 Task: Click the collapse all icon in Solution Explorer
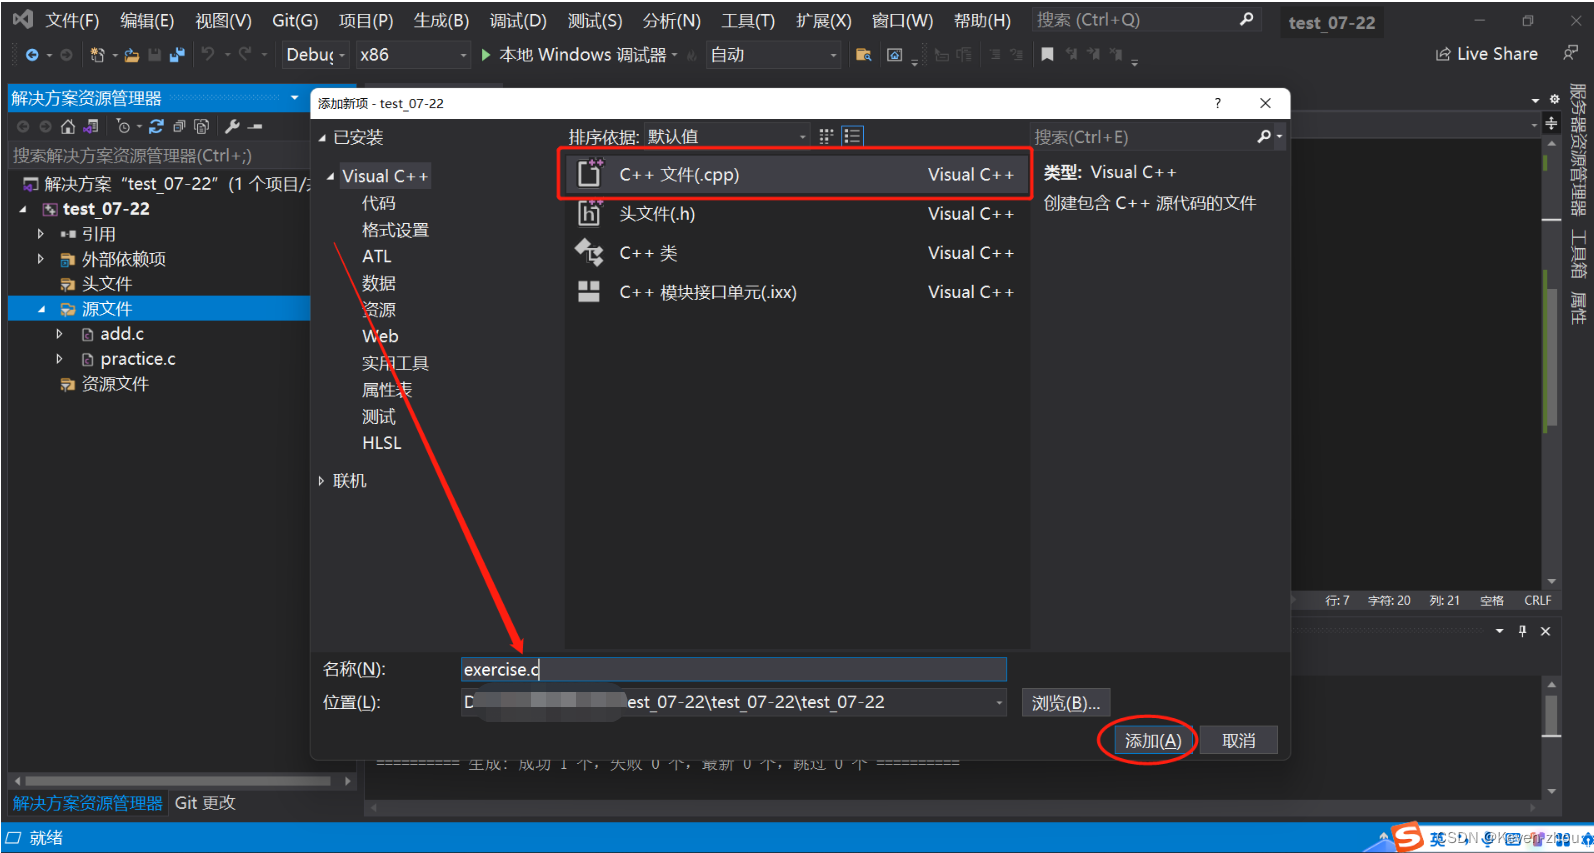[x=179, y=126]
